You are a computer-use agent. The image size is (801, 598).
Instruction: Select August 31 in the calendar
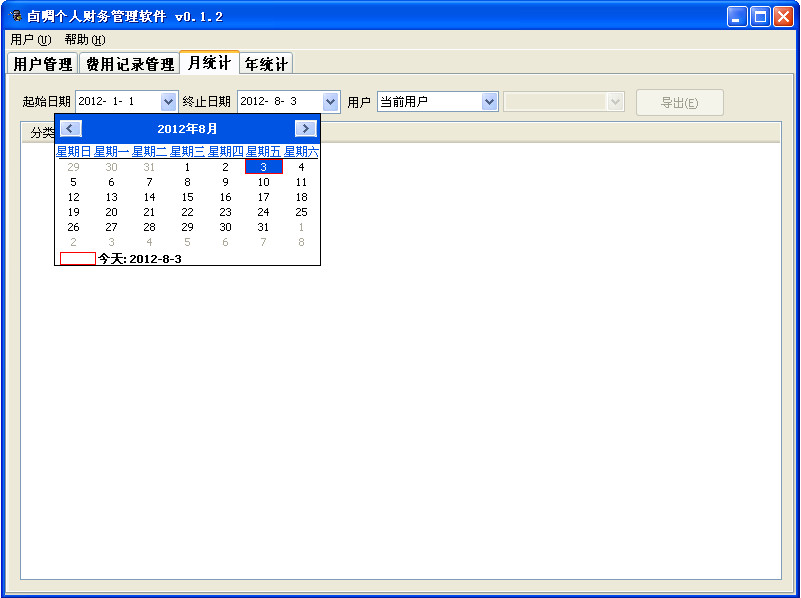pos(263,227)
